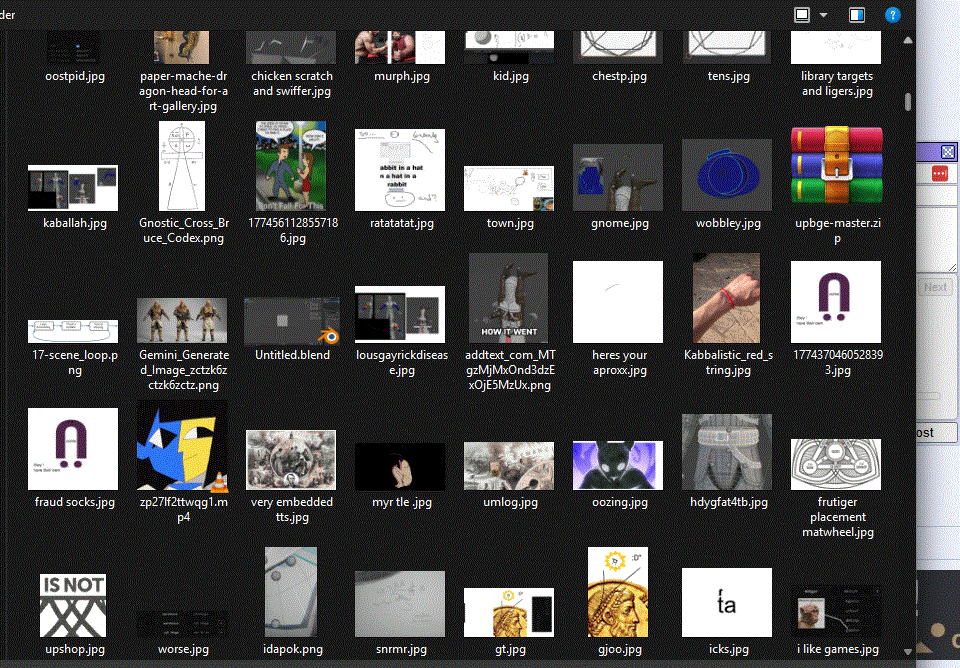Image resolution: width=960 pixels, height=668 pixels.
Task: Click the kid.jpg file name
Action: (x=511, y=76)
